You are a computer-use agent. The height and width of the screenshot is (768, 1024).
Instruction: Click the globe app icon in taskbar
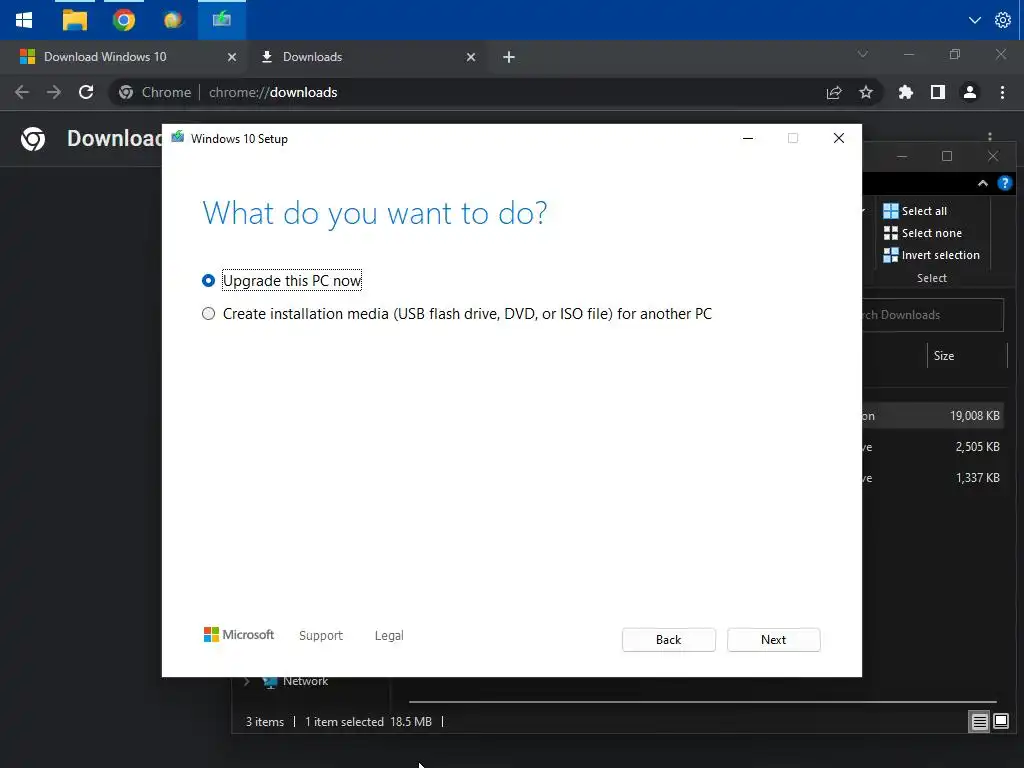point(172,20)
